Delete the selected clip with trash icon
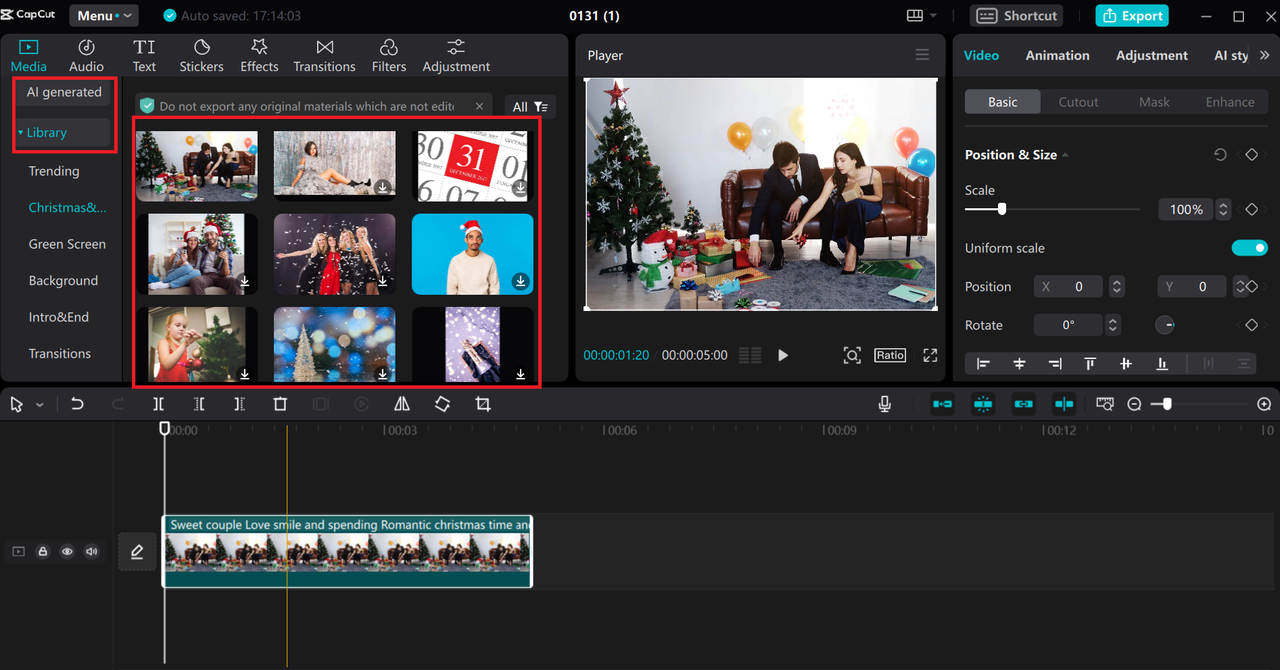The height and width of the screenshot is (670, 1280). pyautogui.click(x=280, y=404)
